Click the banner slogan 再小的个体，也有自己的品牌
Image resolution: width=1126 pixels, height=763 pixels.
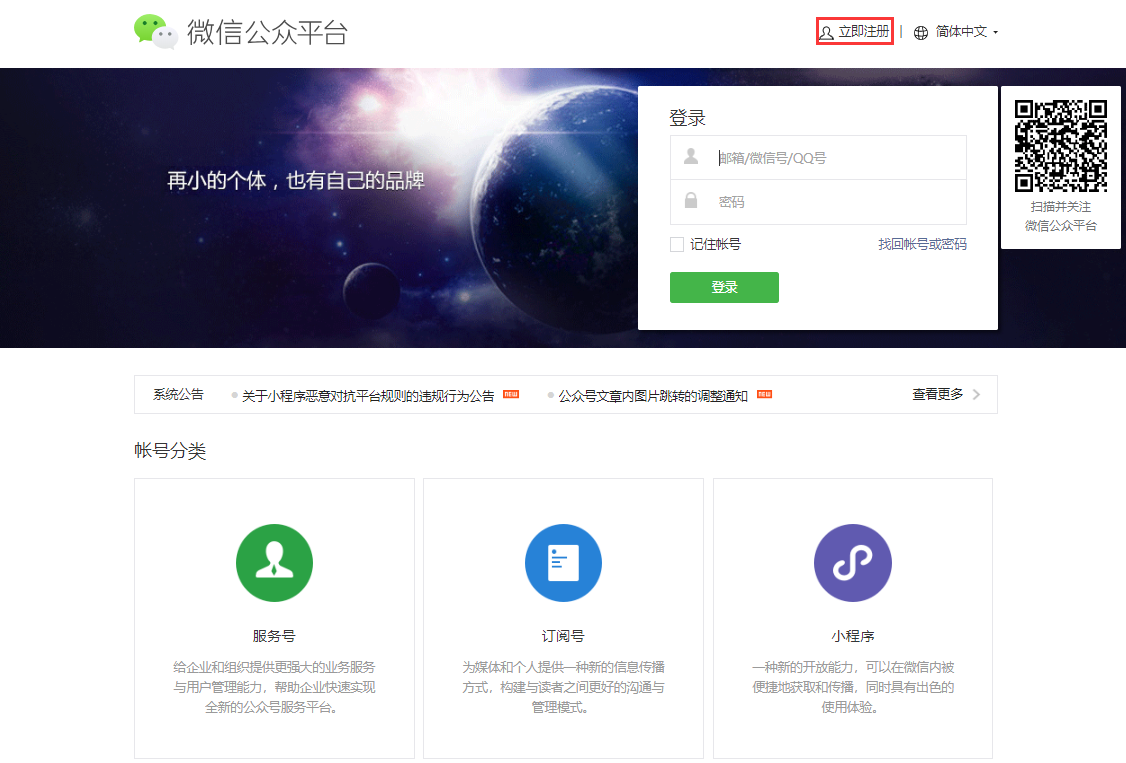296,180
